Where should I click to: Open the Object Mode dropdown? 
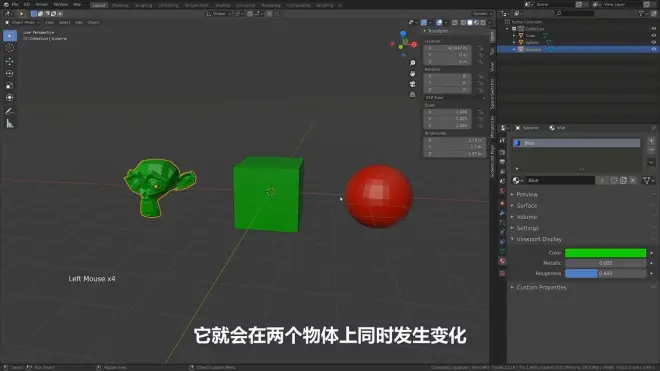click(x=22, y=22)
